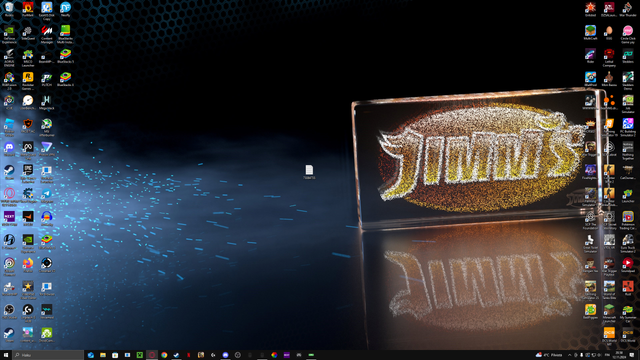Open Steam from the taskbar
Image resolution: width=640 pixels, height=360 pixels.
176,355
